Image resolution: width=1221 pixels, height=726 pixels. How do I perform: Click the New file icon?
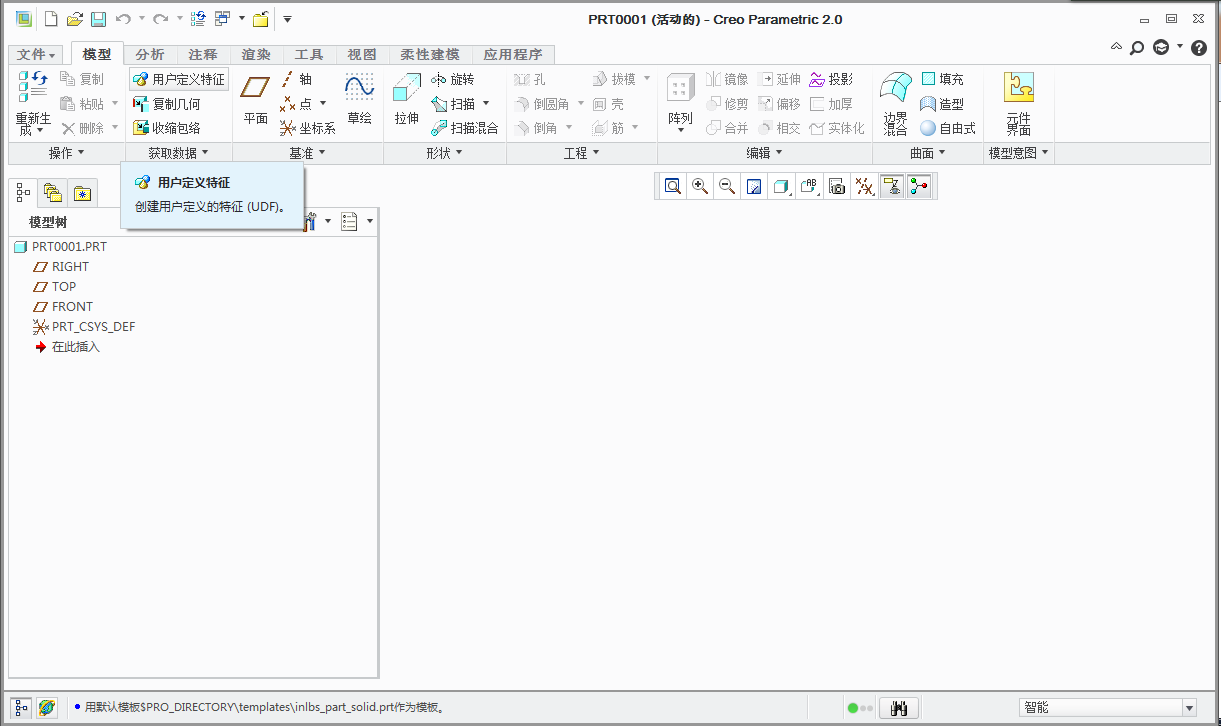[x=51, y=19]
